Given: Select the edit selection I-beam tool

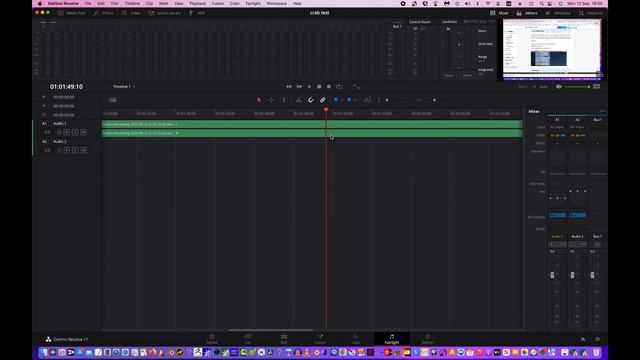Looking at the screenshot, I should (284, 100).
